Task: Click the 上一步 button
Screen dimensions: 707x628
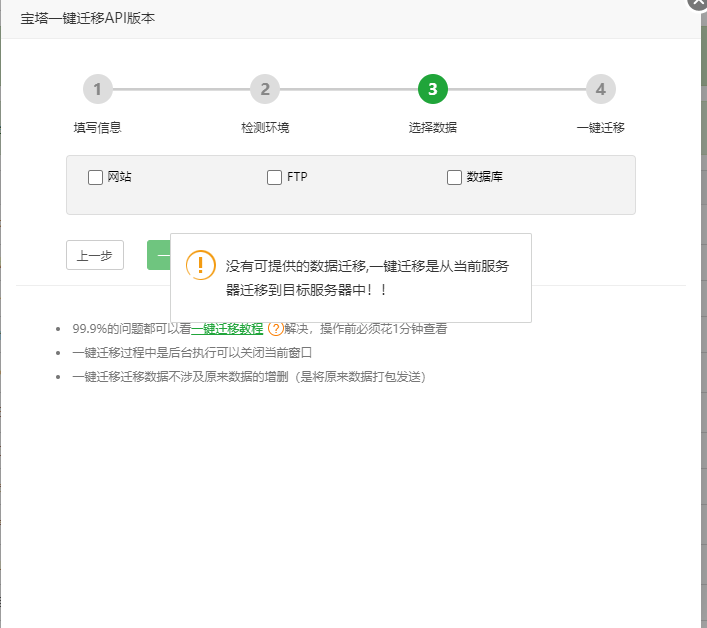Action: [x=95, y=255]
